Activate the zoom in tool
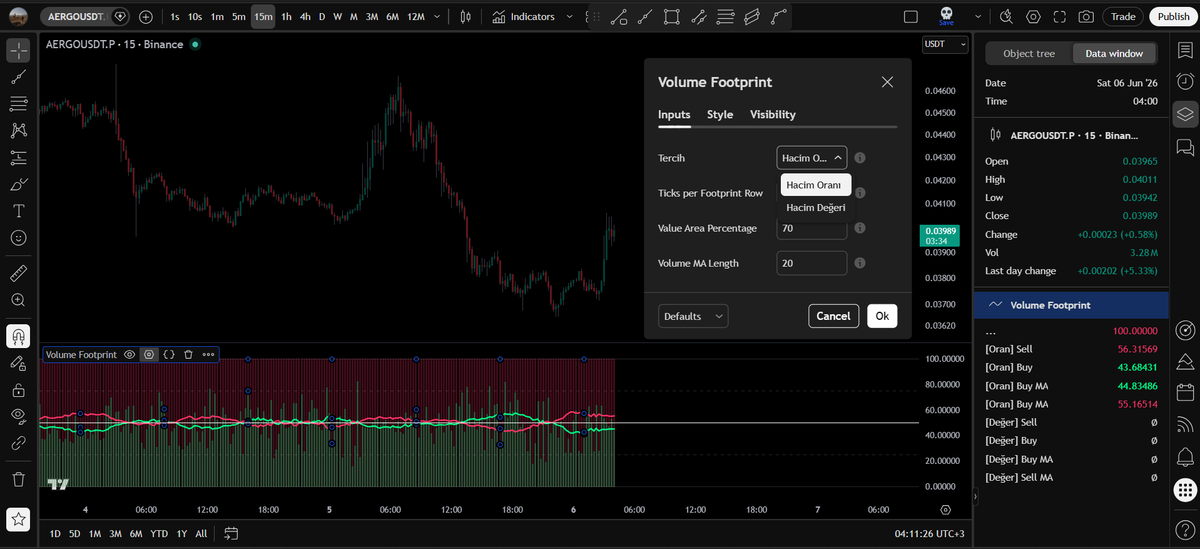The width and height of the screenshot is (1200, 549). click(18, 300)
